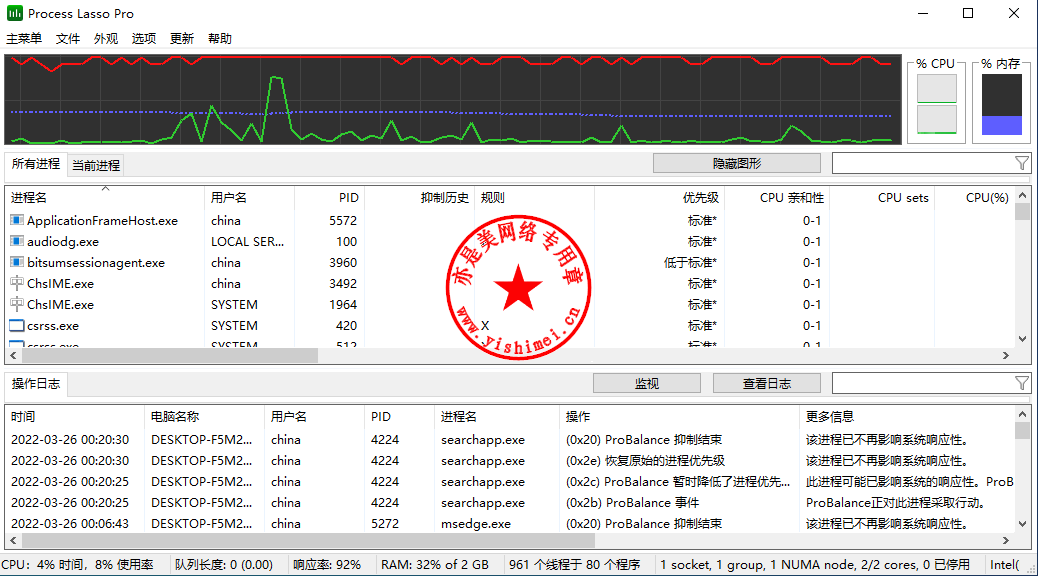Click the % CPU usage meter
Viewport: 1038px width, 576px height.
[x=937, y=104]
